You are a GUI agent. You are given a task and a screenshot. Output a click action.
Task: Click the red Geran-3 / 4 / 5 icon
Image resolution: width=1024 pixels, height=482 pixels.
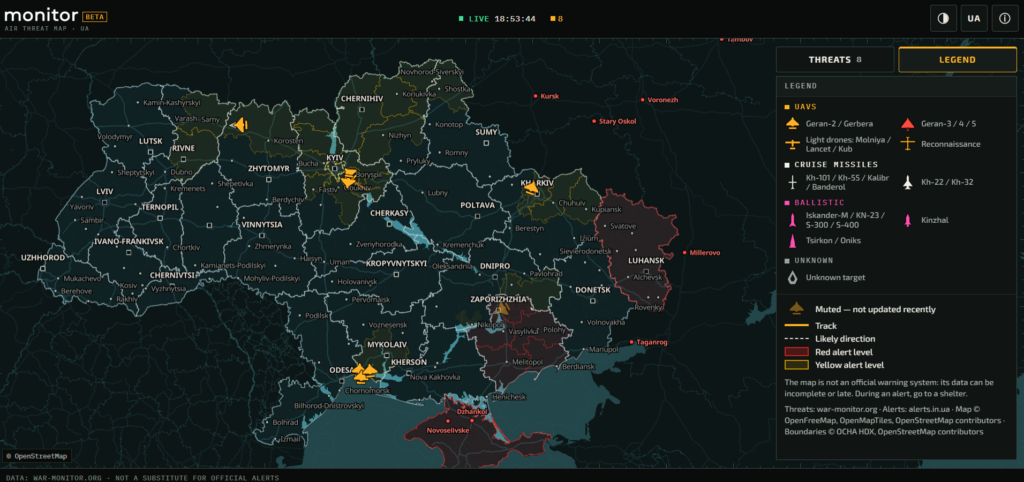[x=908, y=123]
